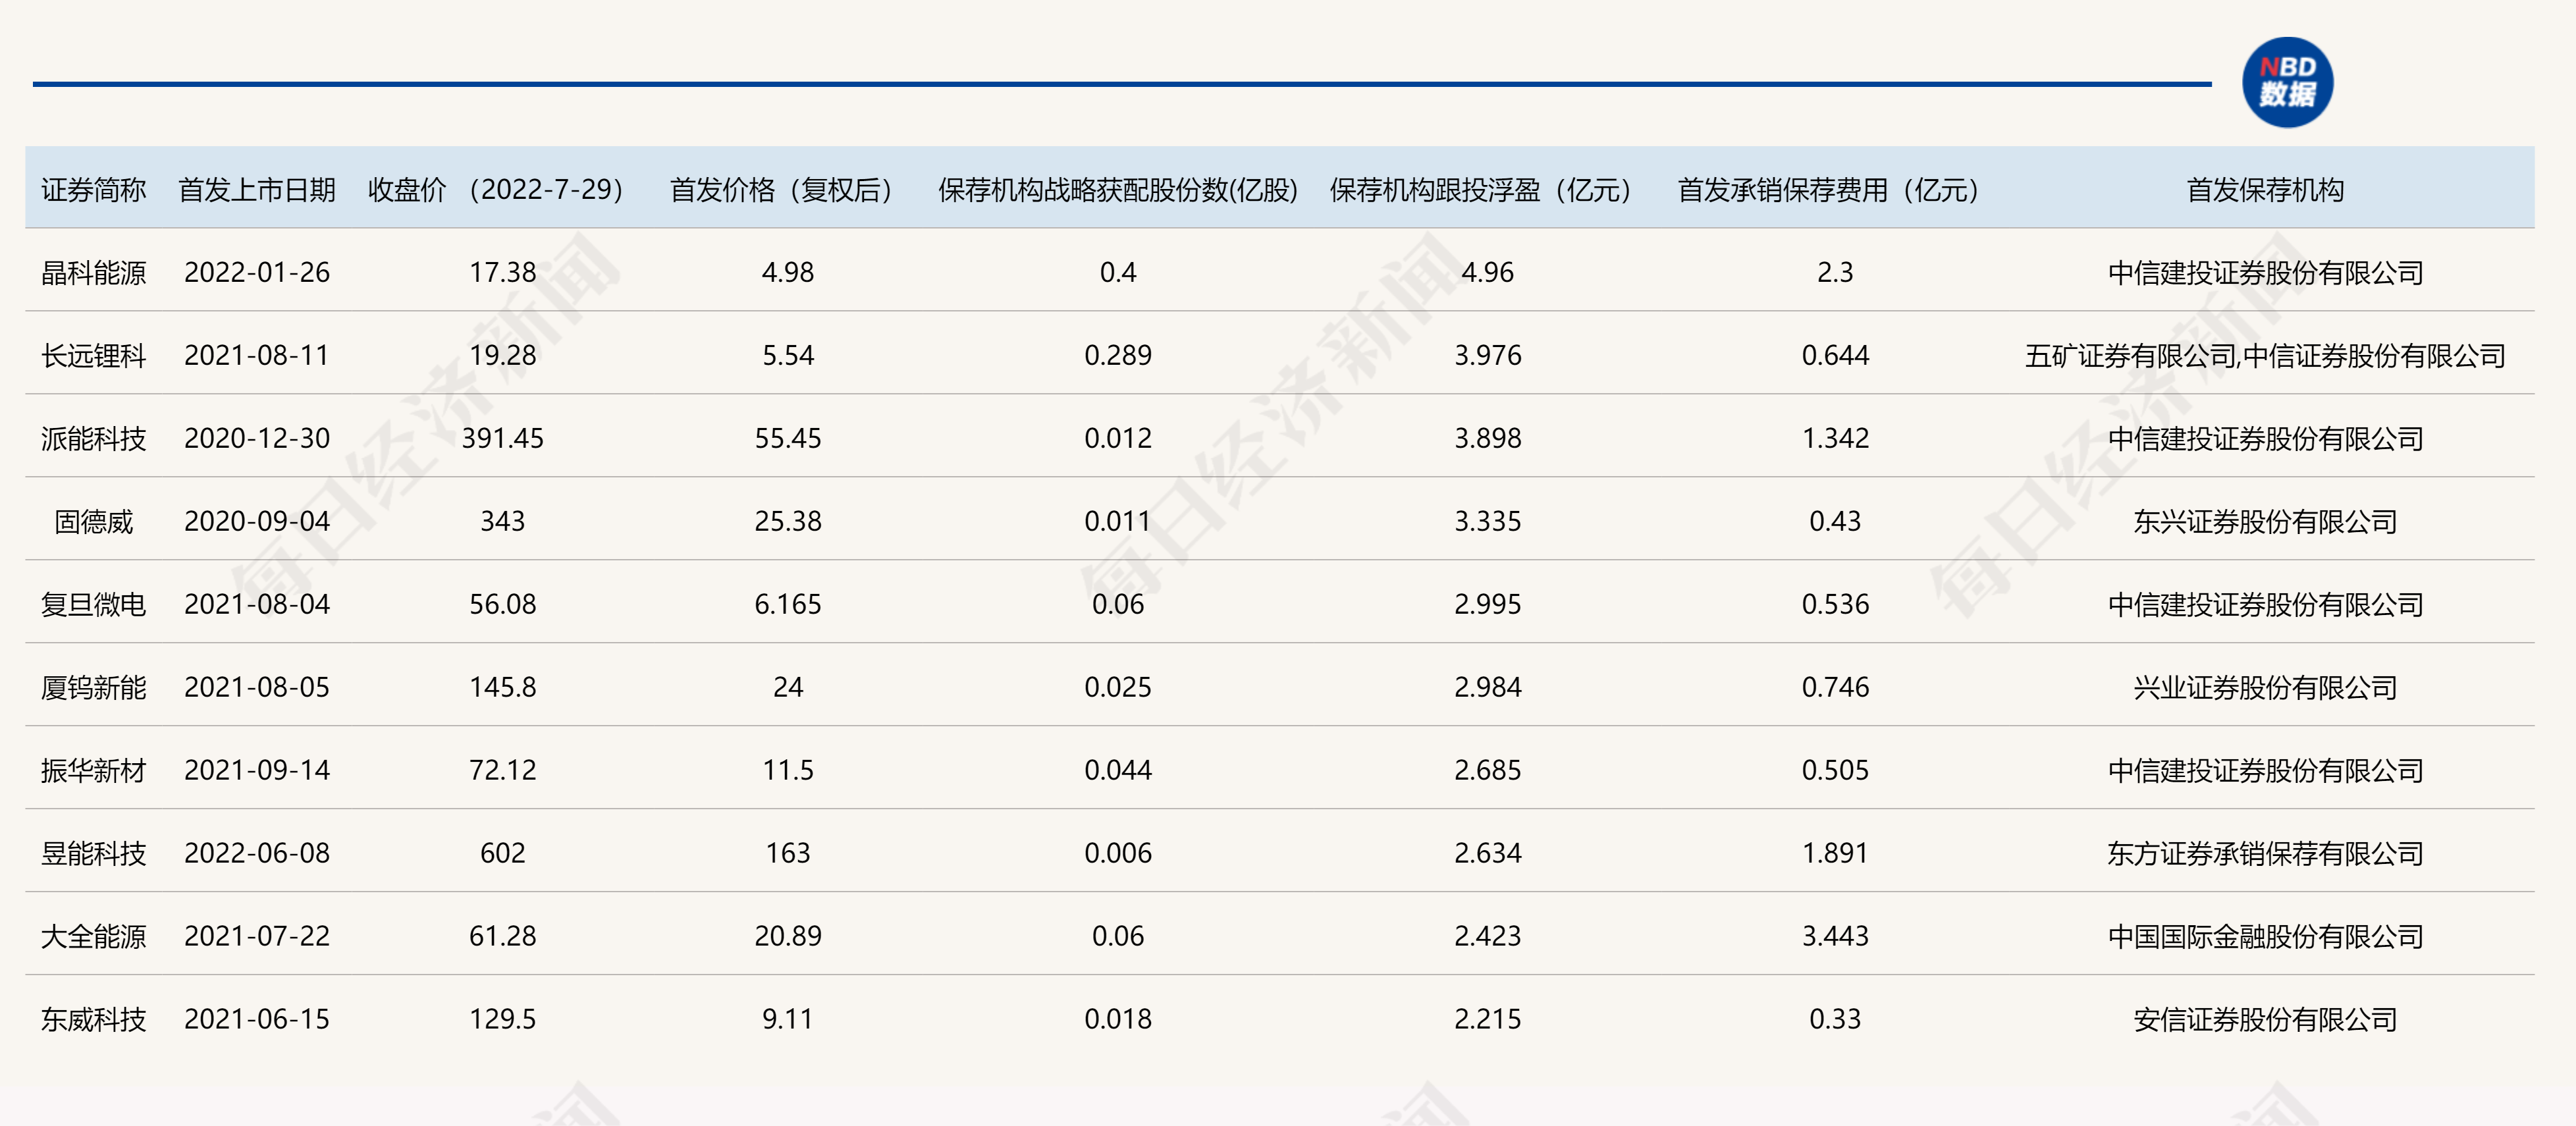Select sponsor 中国国际金融股份有限公司
Screen dimensions: 2576x1126
click(x=2265, y=937)
